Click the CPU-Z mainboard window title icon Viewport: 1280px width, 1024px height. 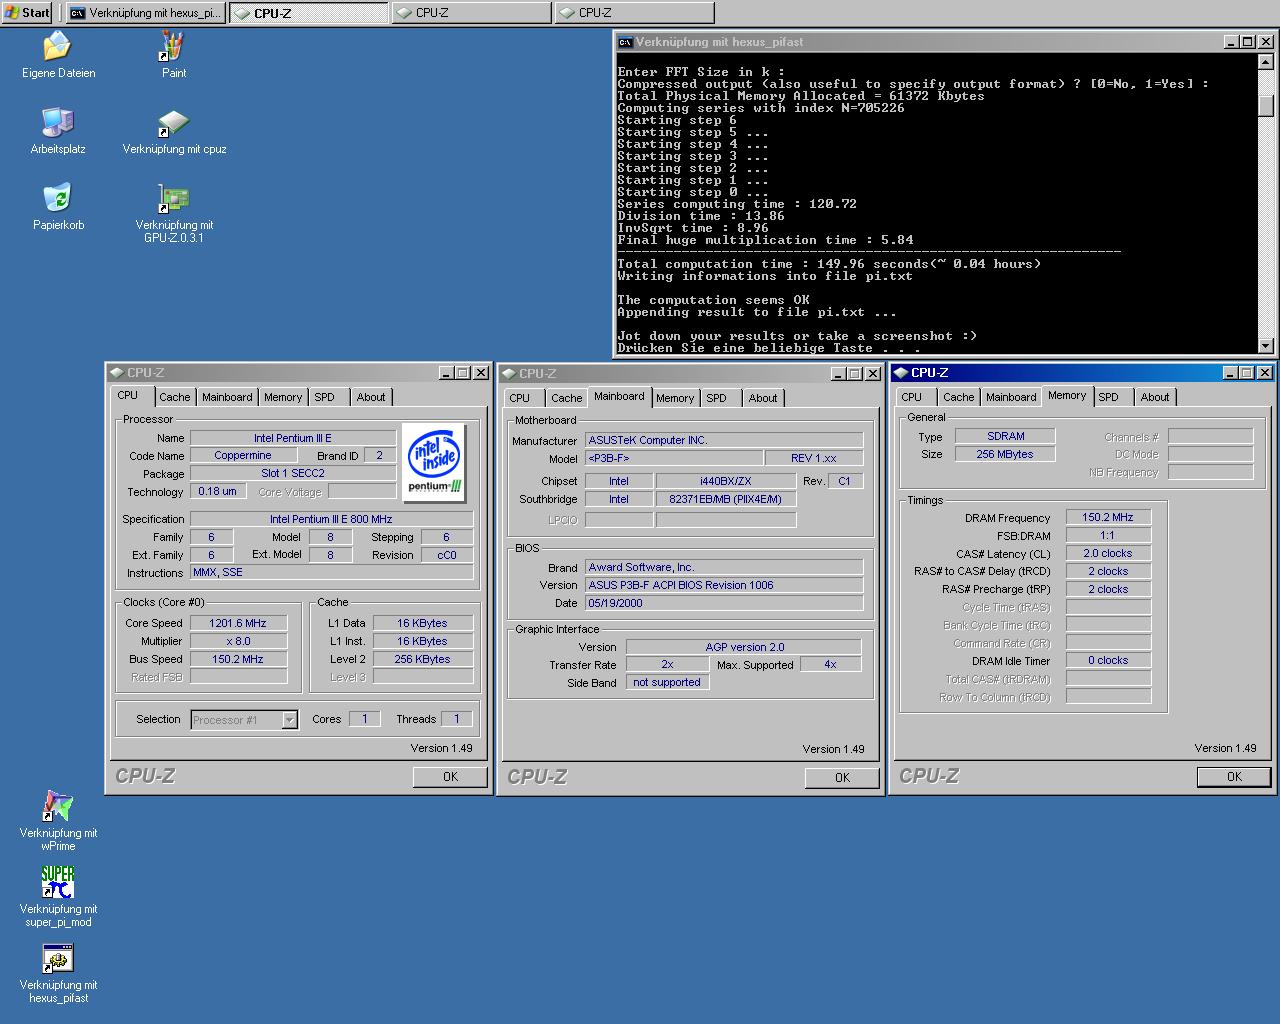click(x=508, y=374)
